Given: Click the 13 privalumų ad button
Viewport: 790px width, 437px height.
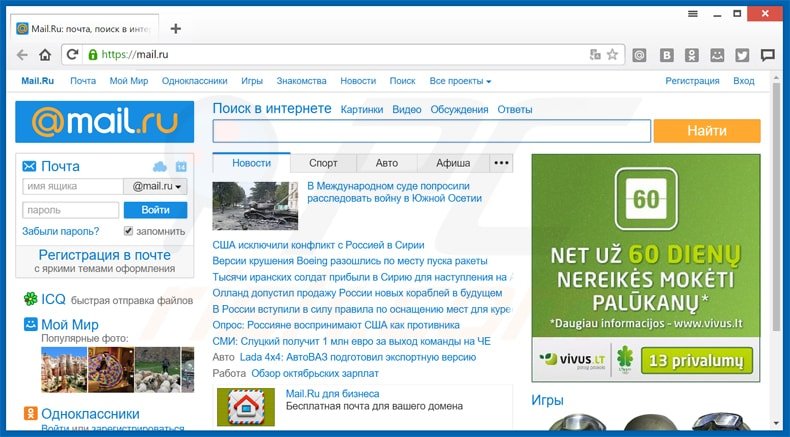Looking at the screenshot, I should coord(697,360).
